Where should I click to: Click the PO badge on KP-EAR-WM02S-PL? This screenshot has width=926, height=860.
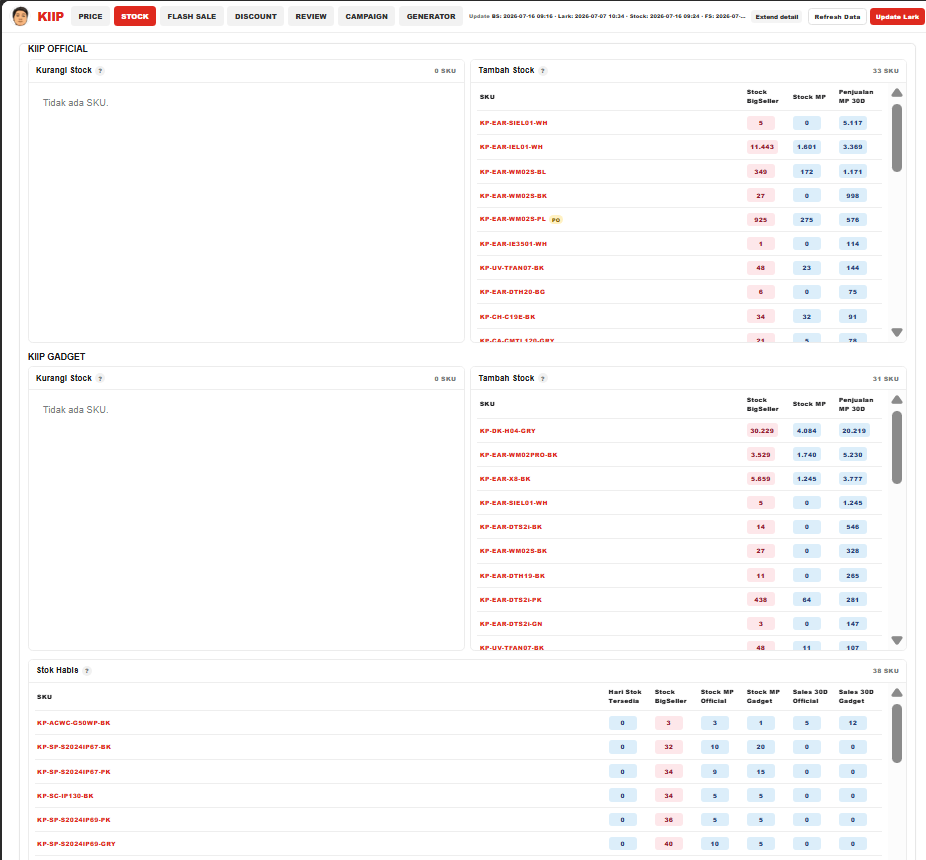coord(556,220)
